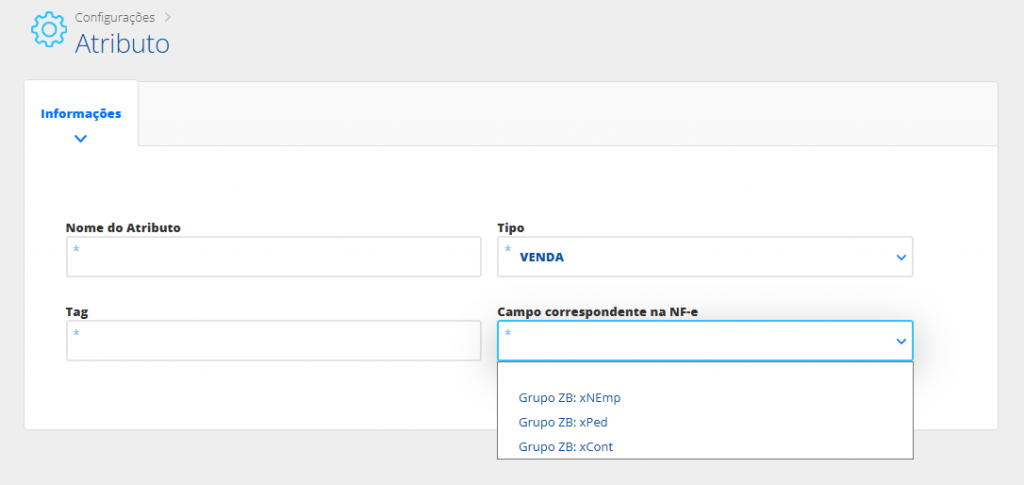The height and width of the screenshot is (485, 1024).
Task: Click the Tag field label
Action: pos(77,312)
